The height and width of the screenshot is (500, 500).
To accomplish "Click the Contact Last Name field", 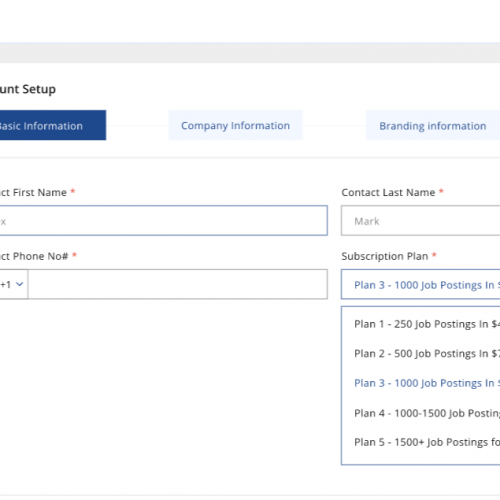I will [x=421, y=221].
